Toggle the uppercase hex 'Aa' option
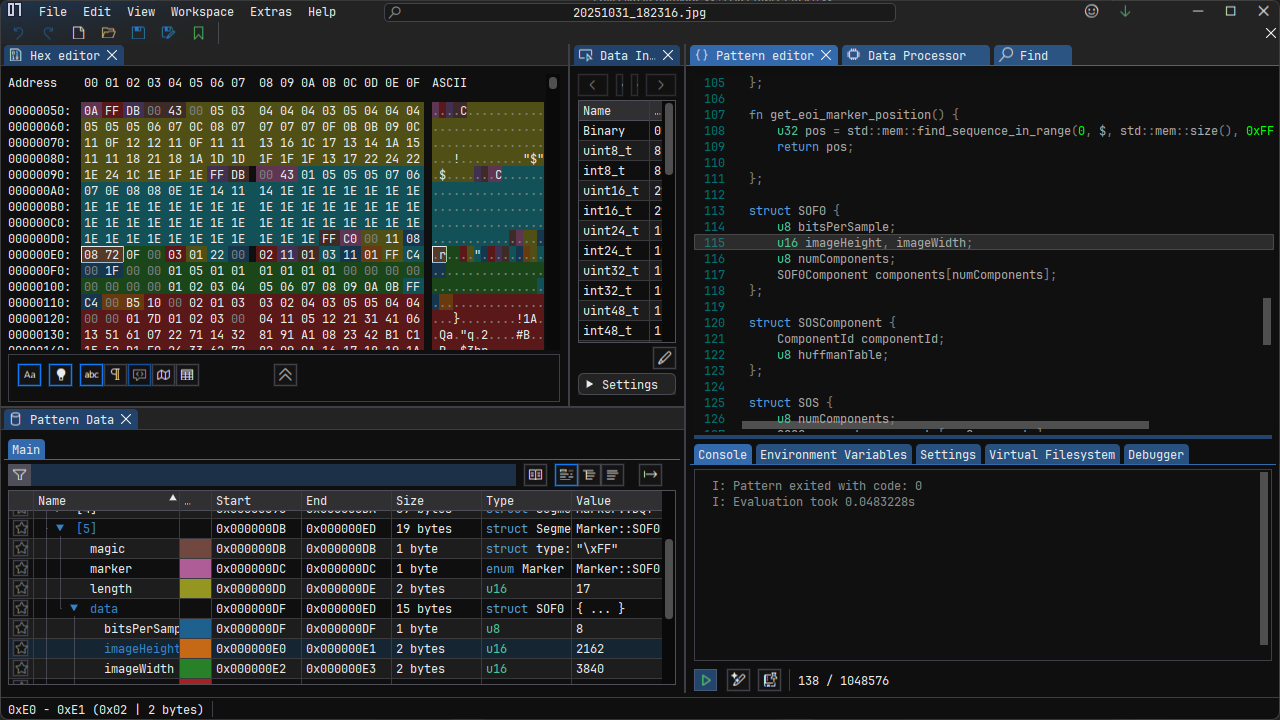 [x=30, y=374]
